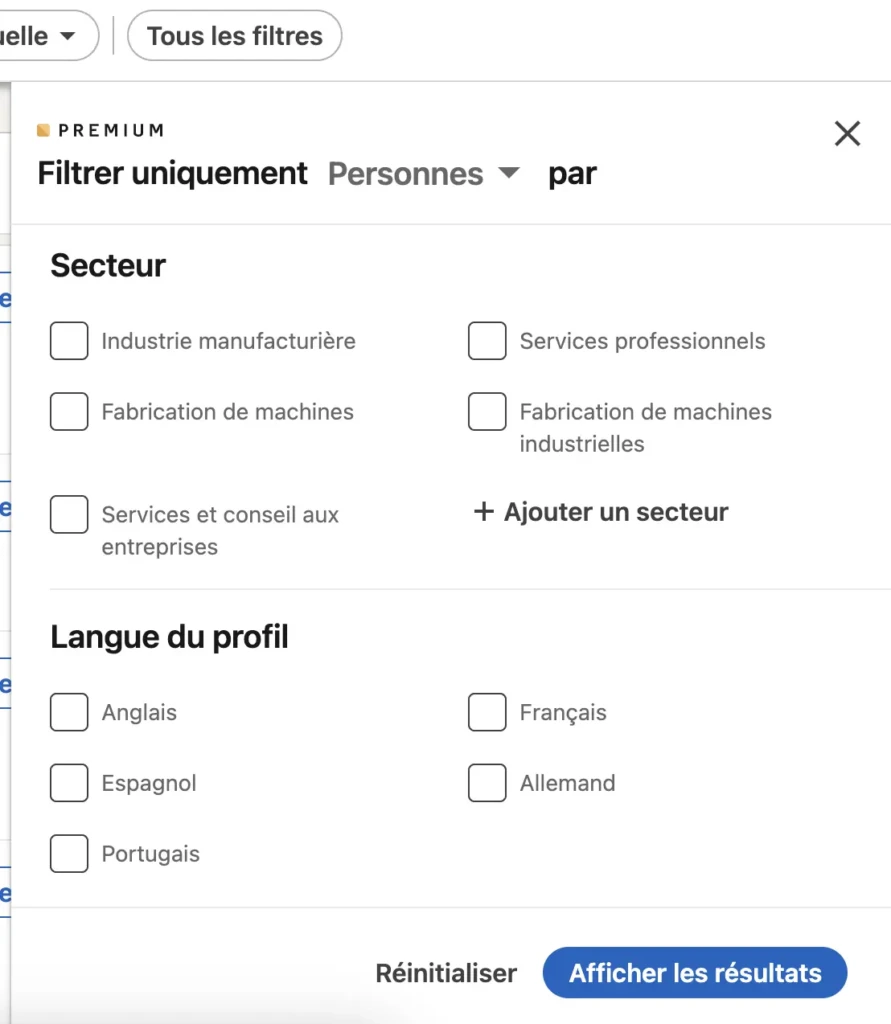Viewport: 891px width, 1024px height.
Task: Select Allemand profile language checkbox
Action: coord(487,784)
